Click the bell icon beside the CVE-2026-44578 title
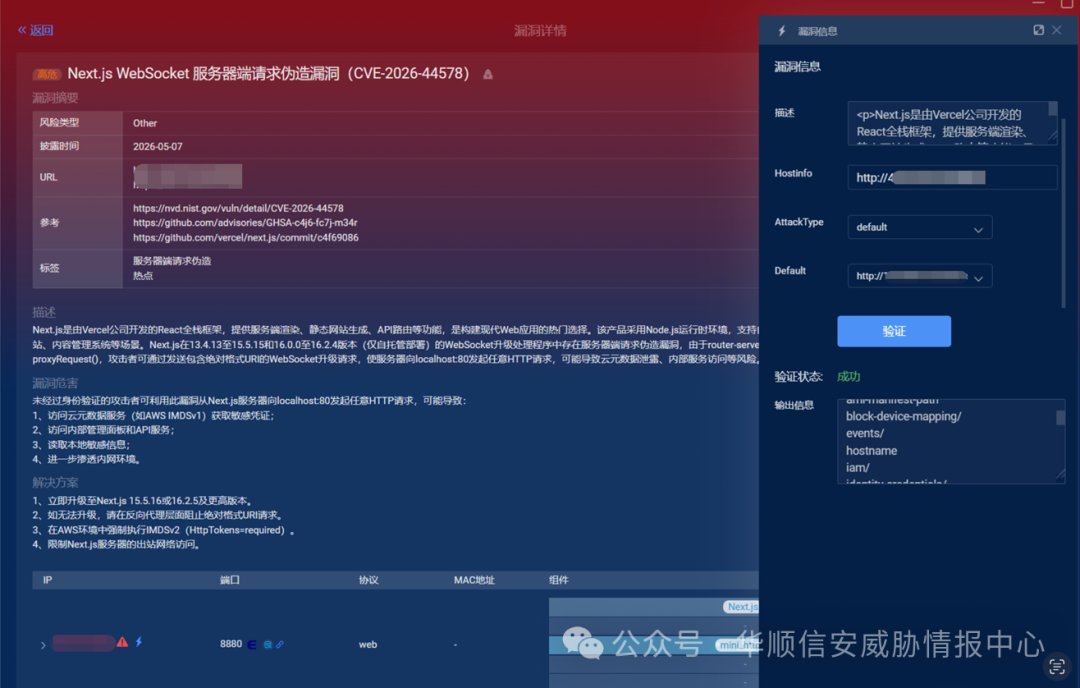 488,74
